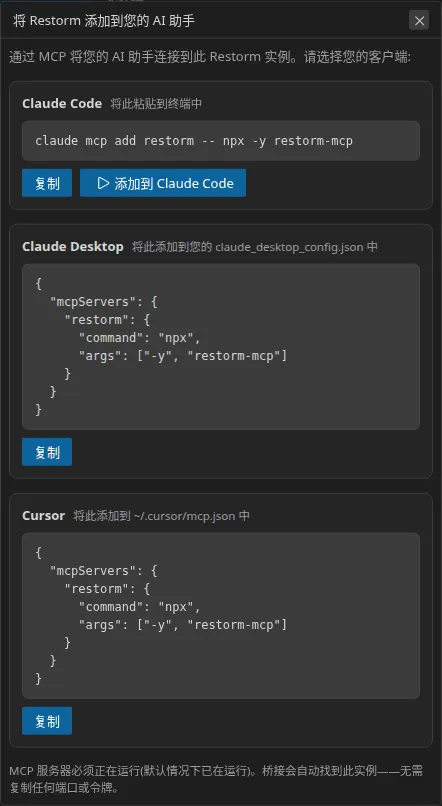Copy the Claude Code terminal command

[x=47, y=183]
